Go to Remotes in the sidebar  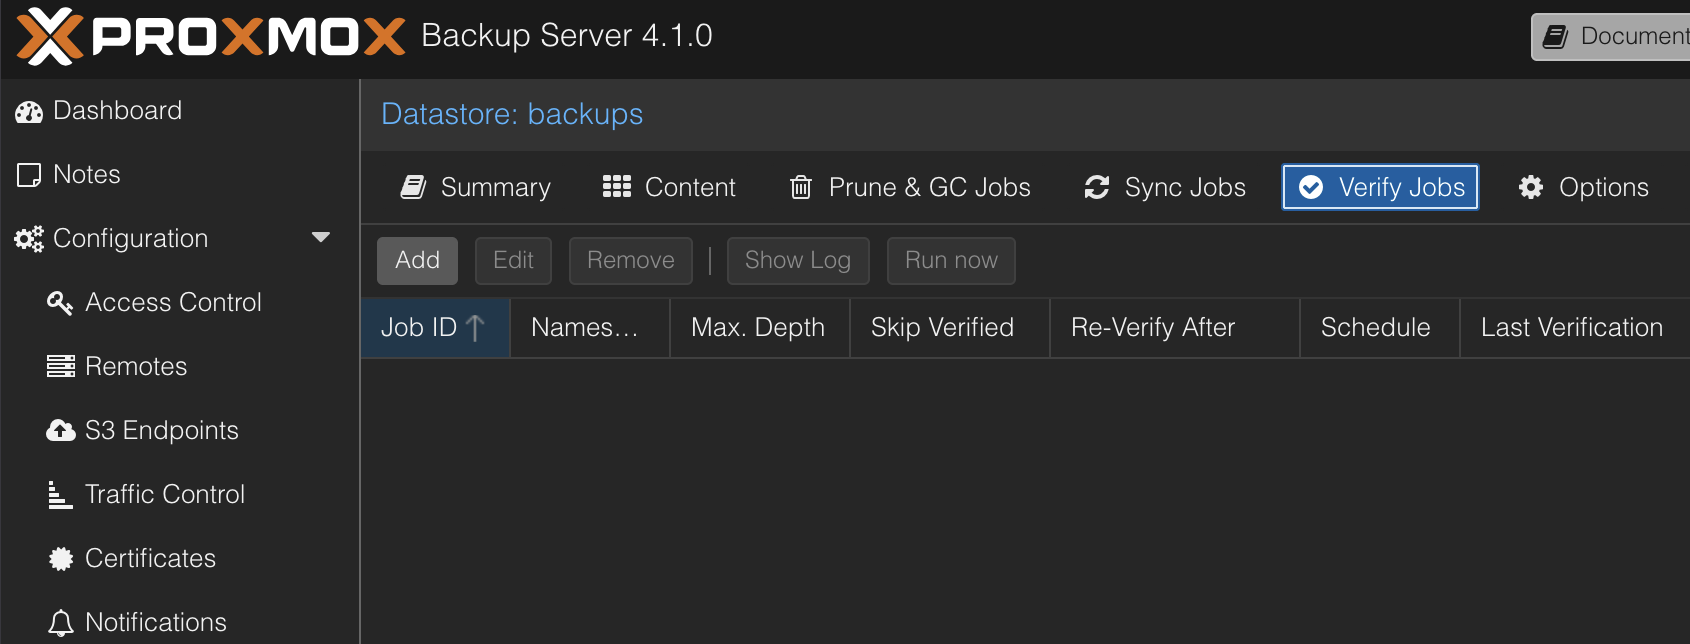point(180,367)
